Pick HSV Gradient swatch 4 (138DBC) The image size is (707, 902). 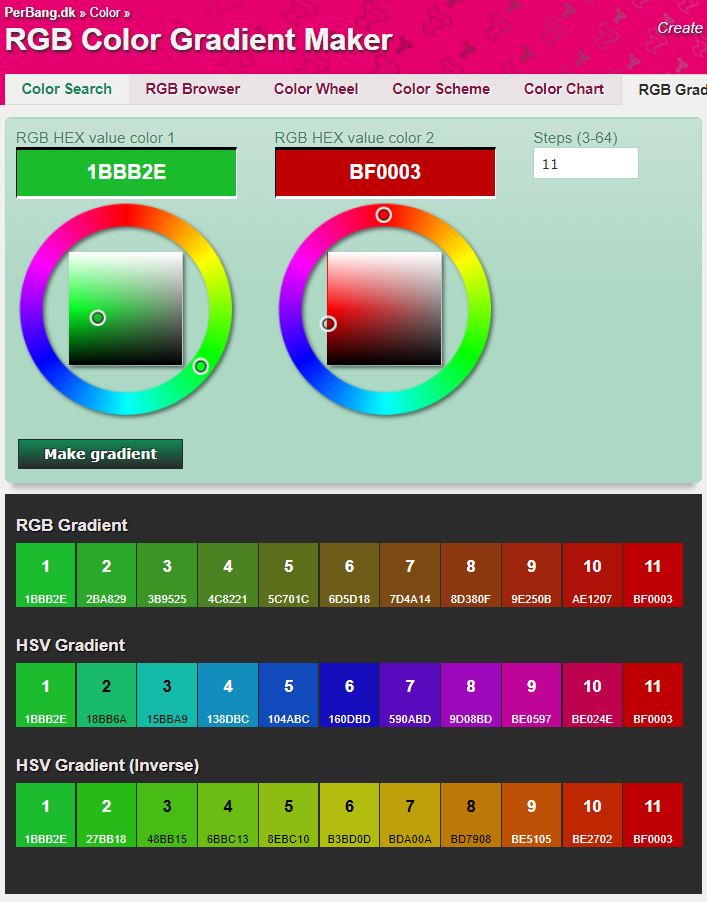pos(228,696)
